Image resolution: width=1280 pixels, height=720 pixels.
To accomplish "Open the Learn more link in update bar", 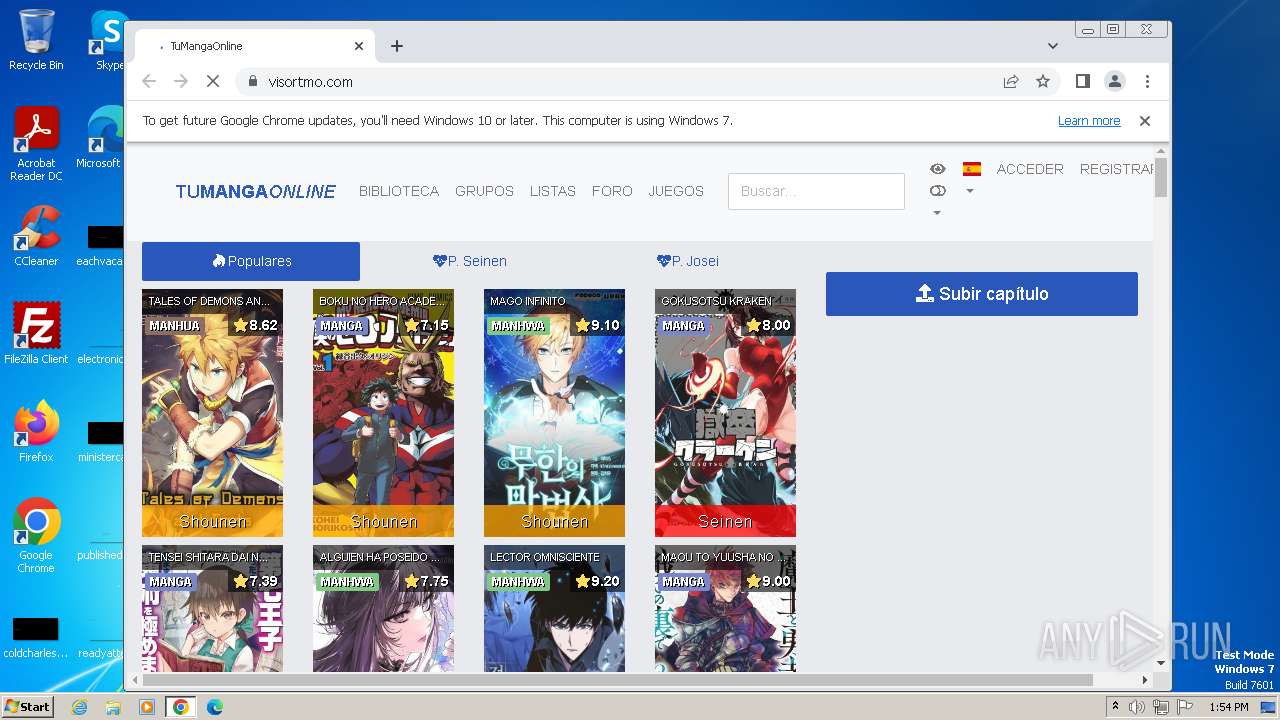I will click(x=1089, y=121).
